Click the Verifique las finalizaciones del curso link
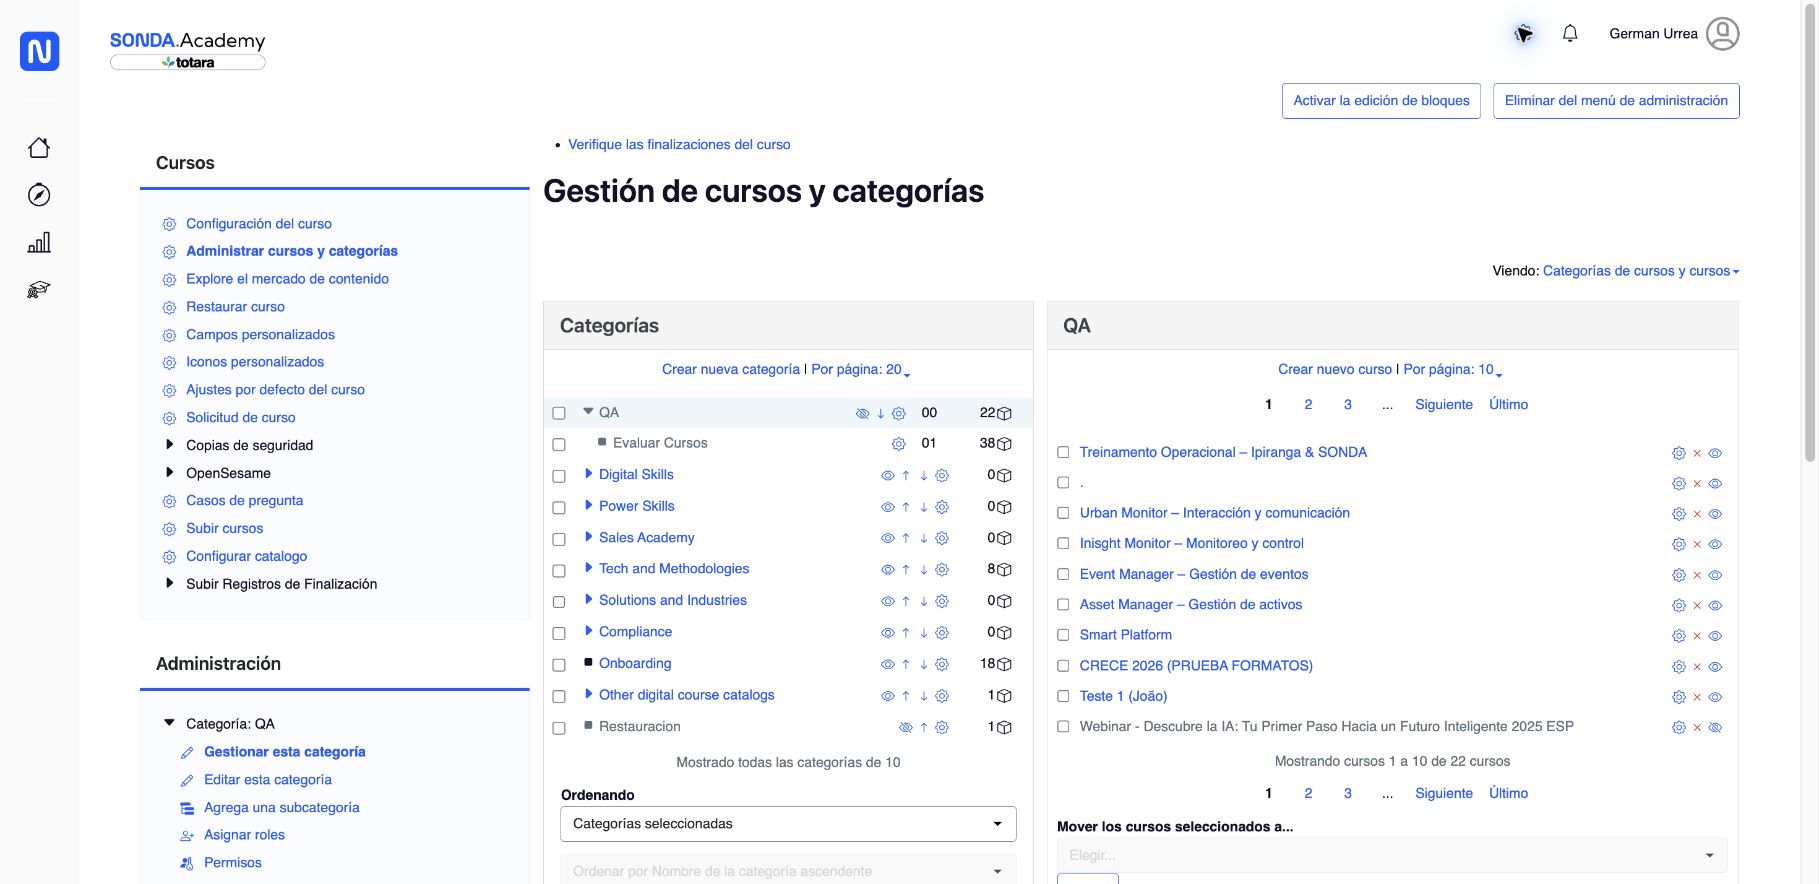The height and width of the screenshot is (884, 1819). 679,145
